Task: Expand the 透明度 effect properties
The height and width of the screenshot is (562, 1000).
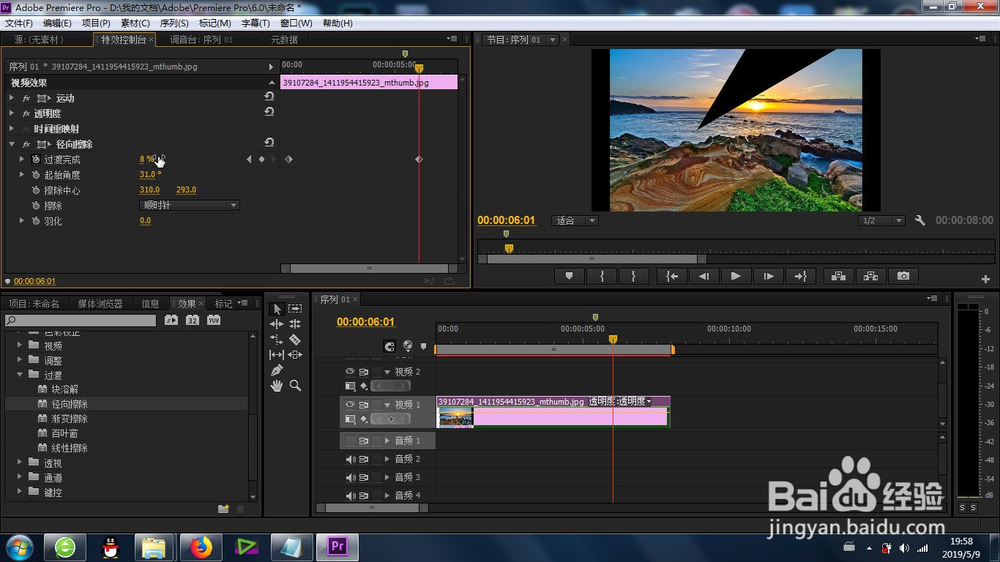Action: click(11, 113)
